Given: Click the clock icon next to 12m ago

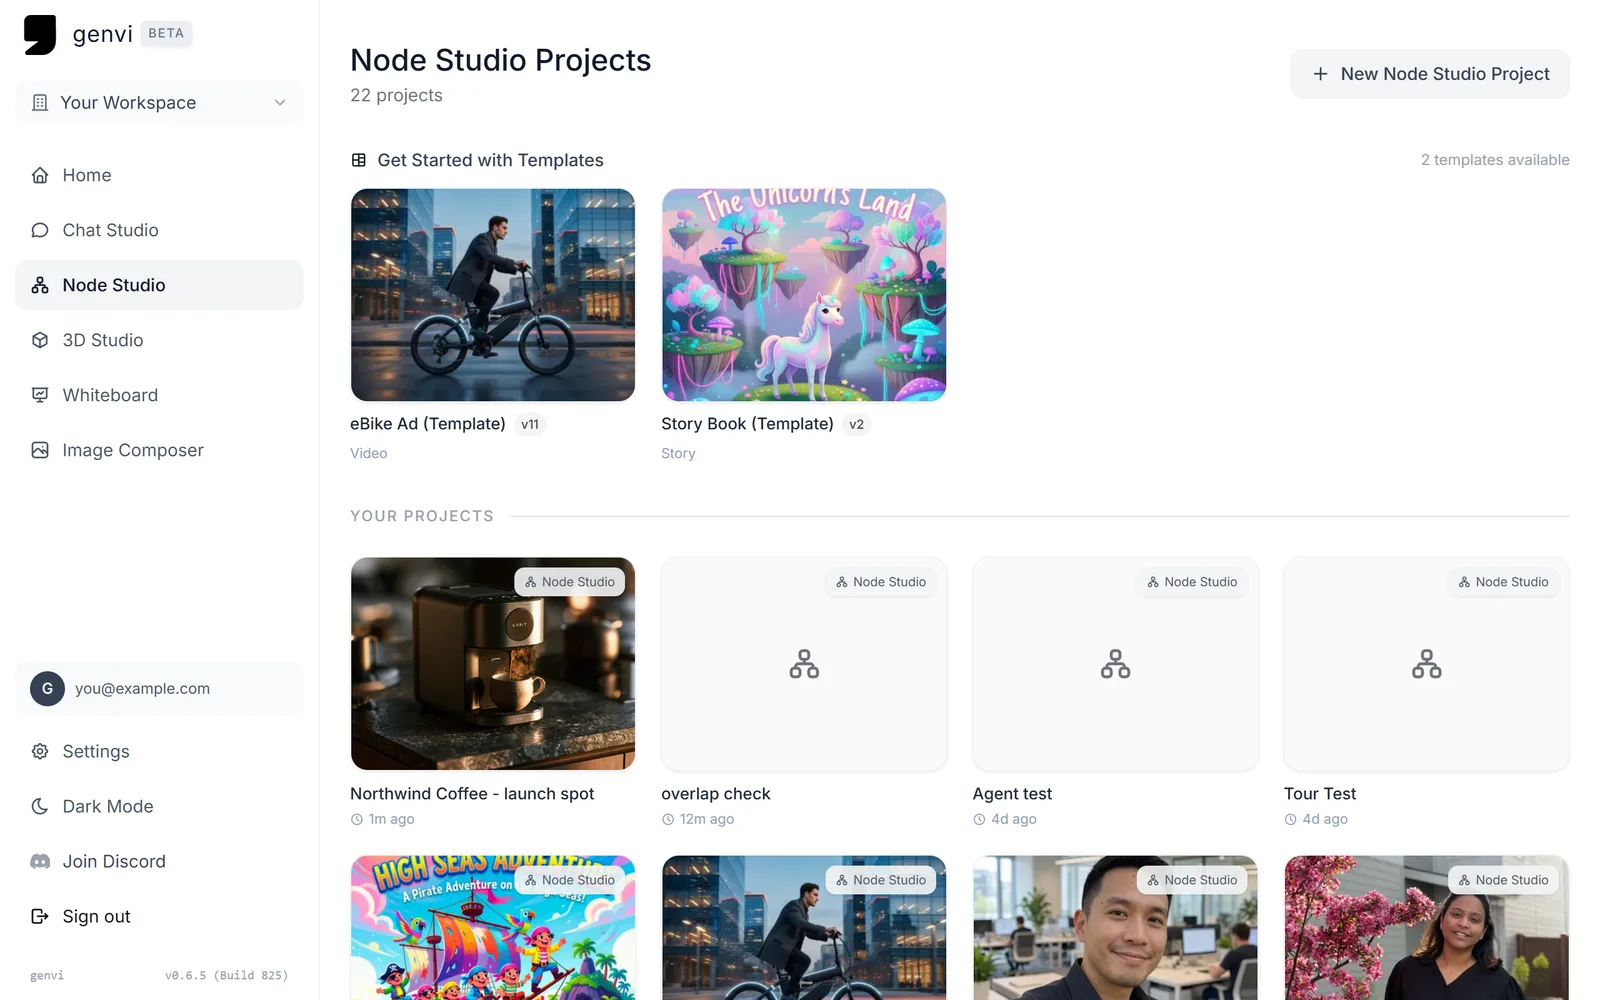Looking at the screenshot, I should click(668, 819).
